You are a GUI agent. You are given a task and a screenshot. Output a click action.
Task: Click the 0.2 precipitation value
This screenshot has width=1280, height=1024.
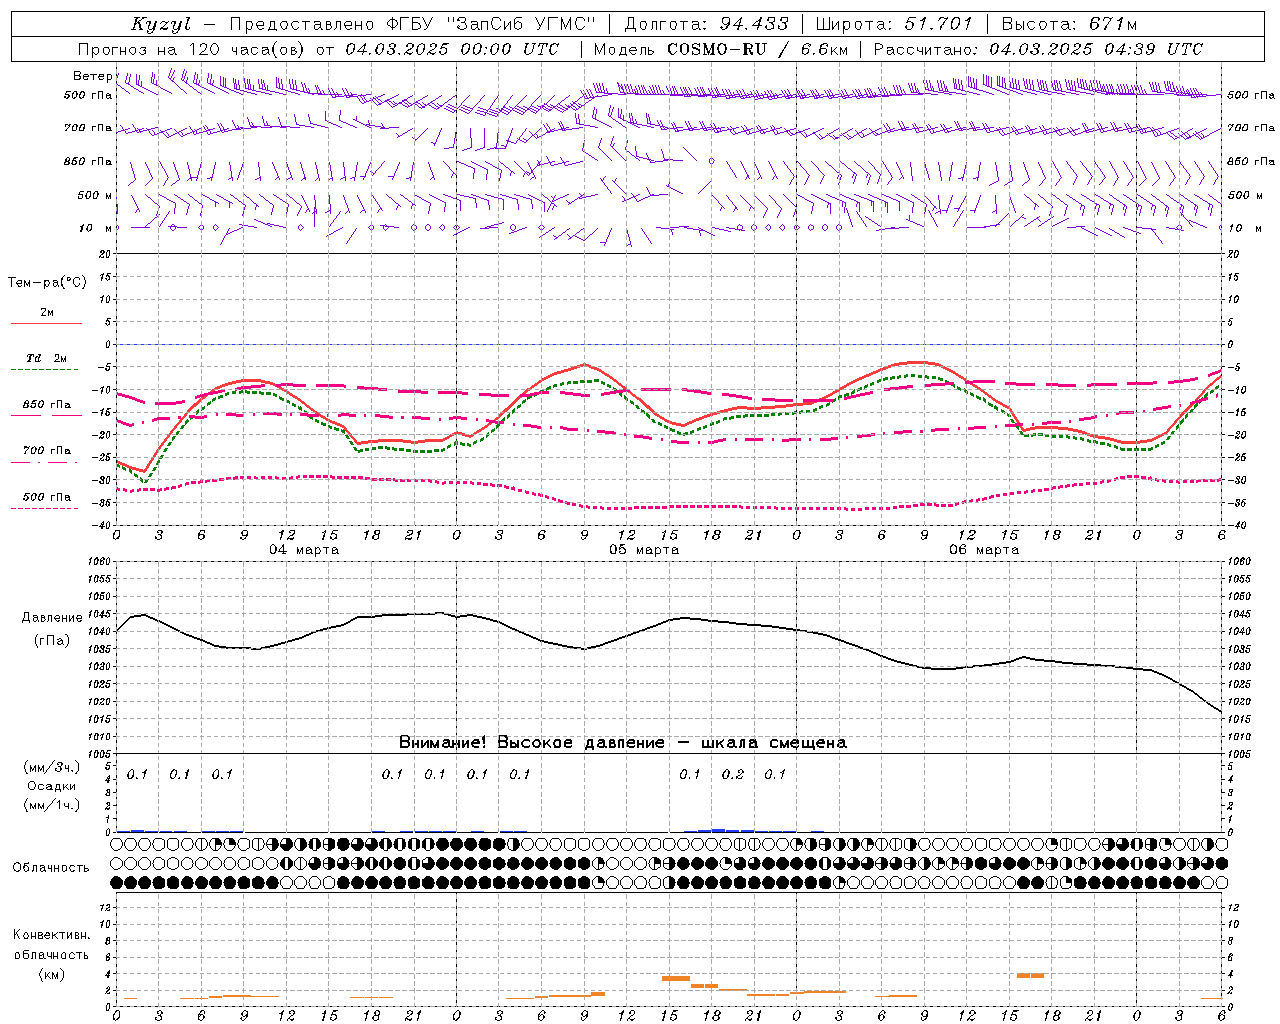click(x=733, y=774)
